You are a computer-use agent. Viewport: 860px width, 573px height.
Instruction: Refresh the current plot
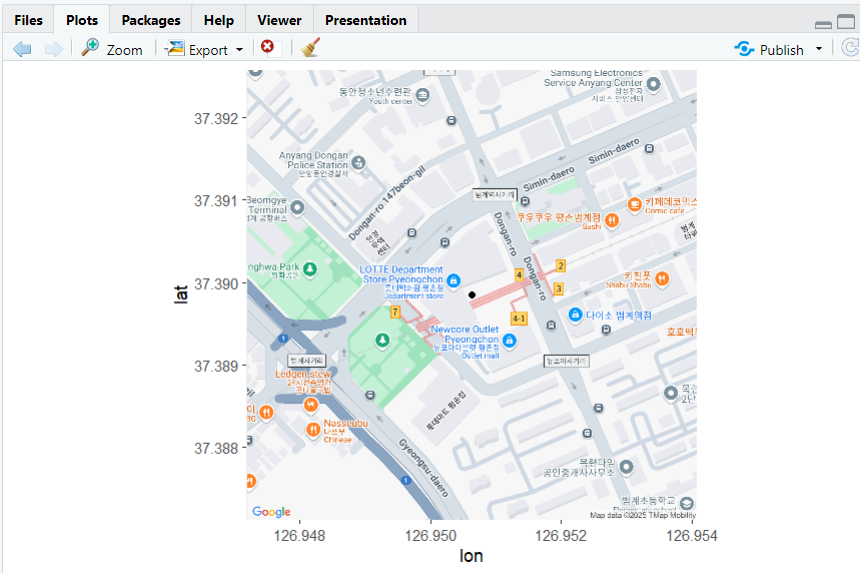pos(850,48)
